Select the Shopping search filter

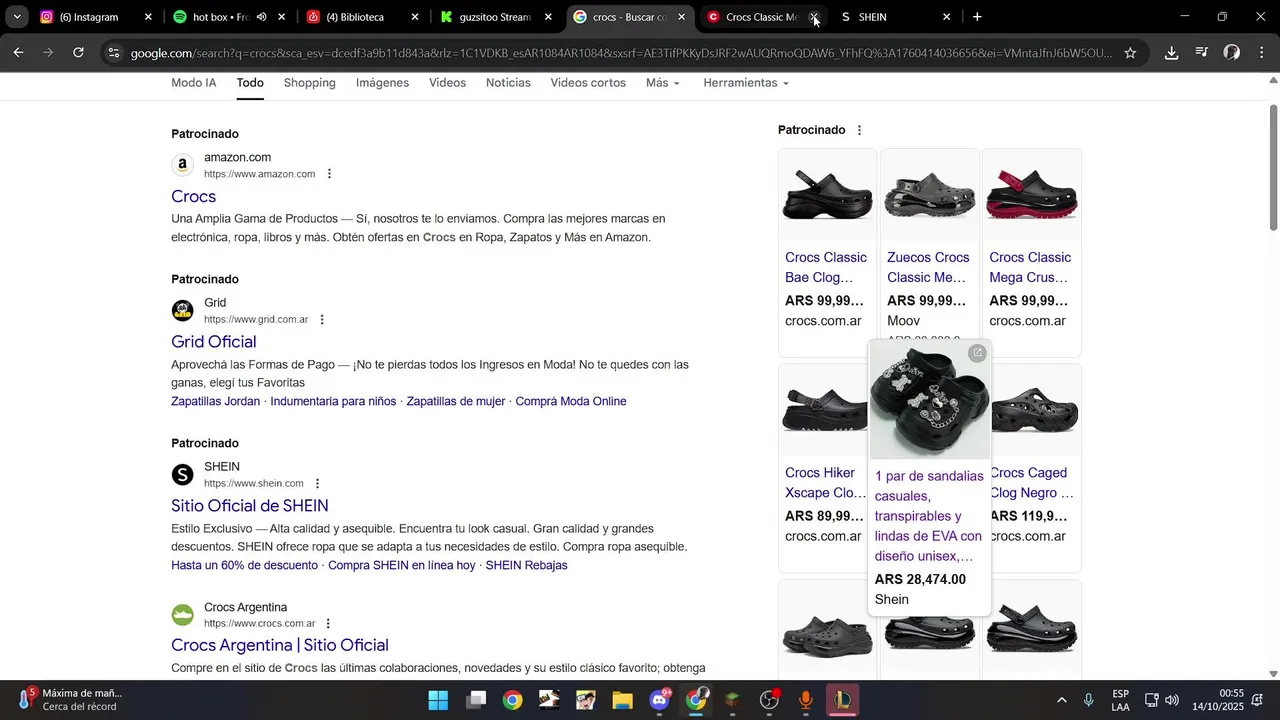[x=310, y=83]
